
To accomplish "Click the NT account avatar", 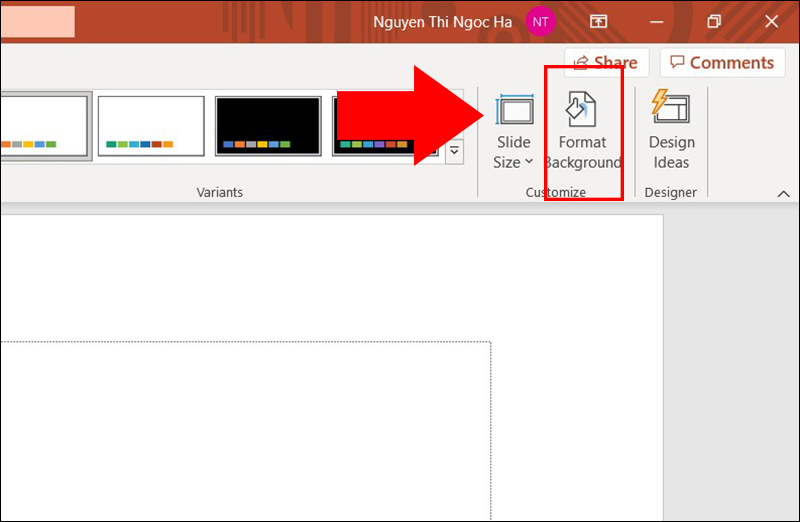I will click(x=540, y=22).
